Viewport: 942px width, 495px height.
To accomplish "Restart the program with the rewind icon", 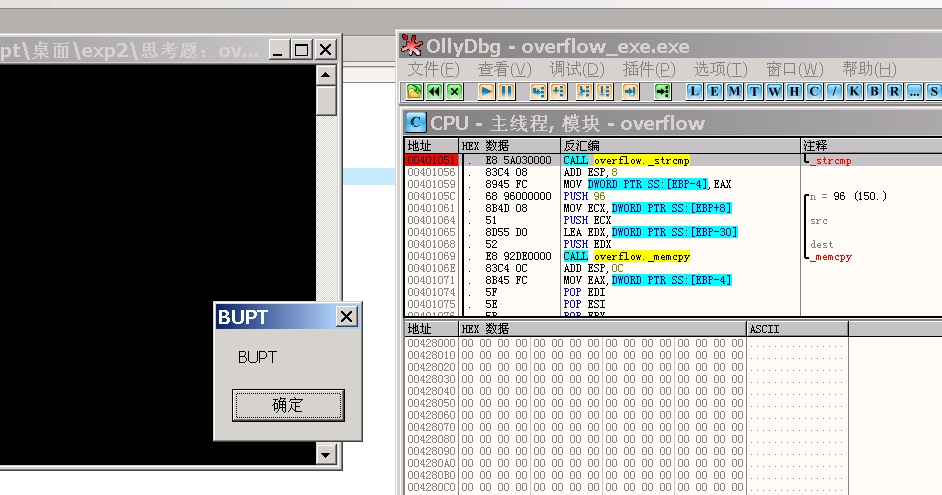I will click(434, 91).
